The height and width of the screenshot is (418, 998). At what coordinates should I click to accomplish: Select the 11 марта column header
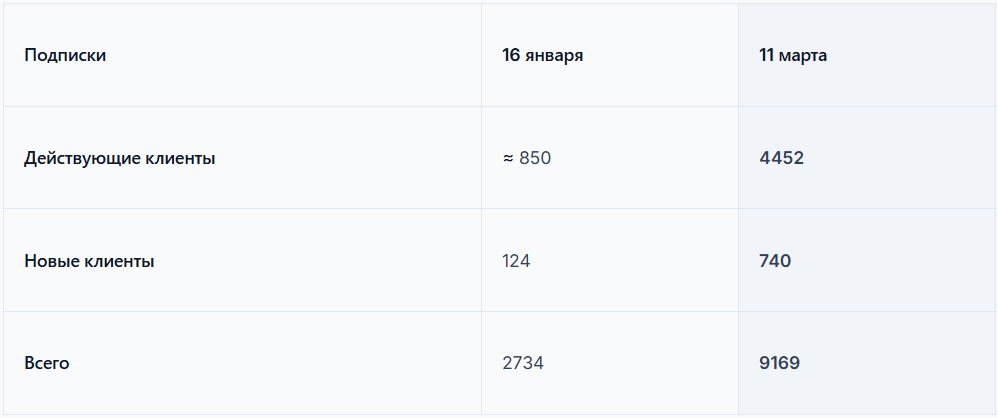793,55
